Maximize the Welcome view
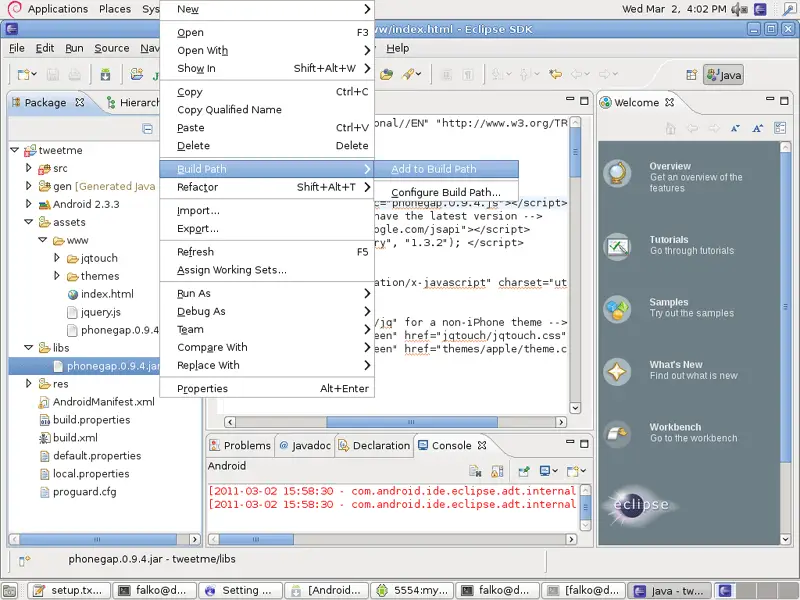This screenshot has height=600, width=800. point(784,101)
